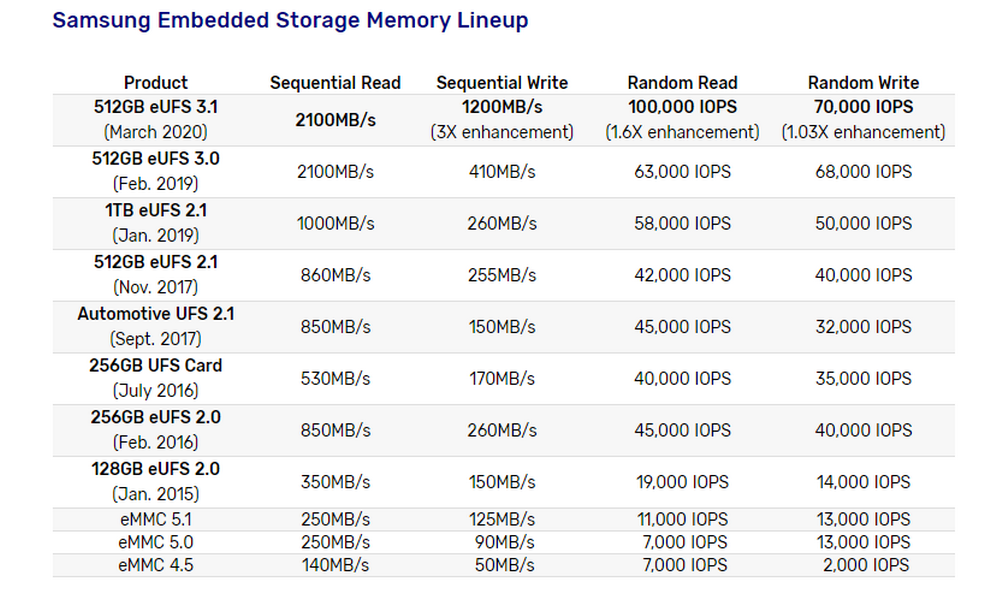The height and width of the screenshot is (600, 997).
Task: Click the 1TB eUFS 2.1 product name
Action: [156, 211]
